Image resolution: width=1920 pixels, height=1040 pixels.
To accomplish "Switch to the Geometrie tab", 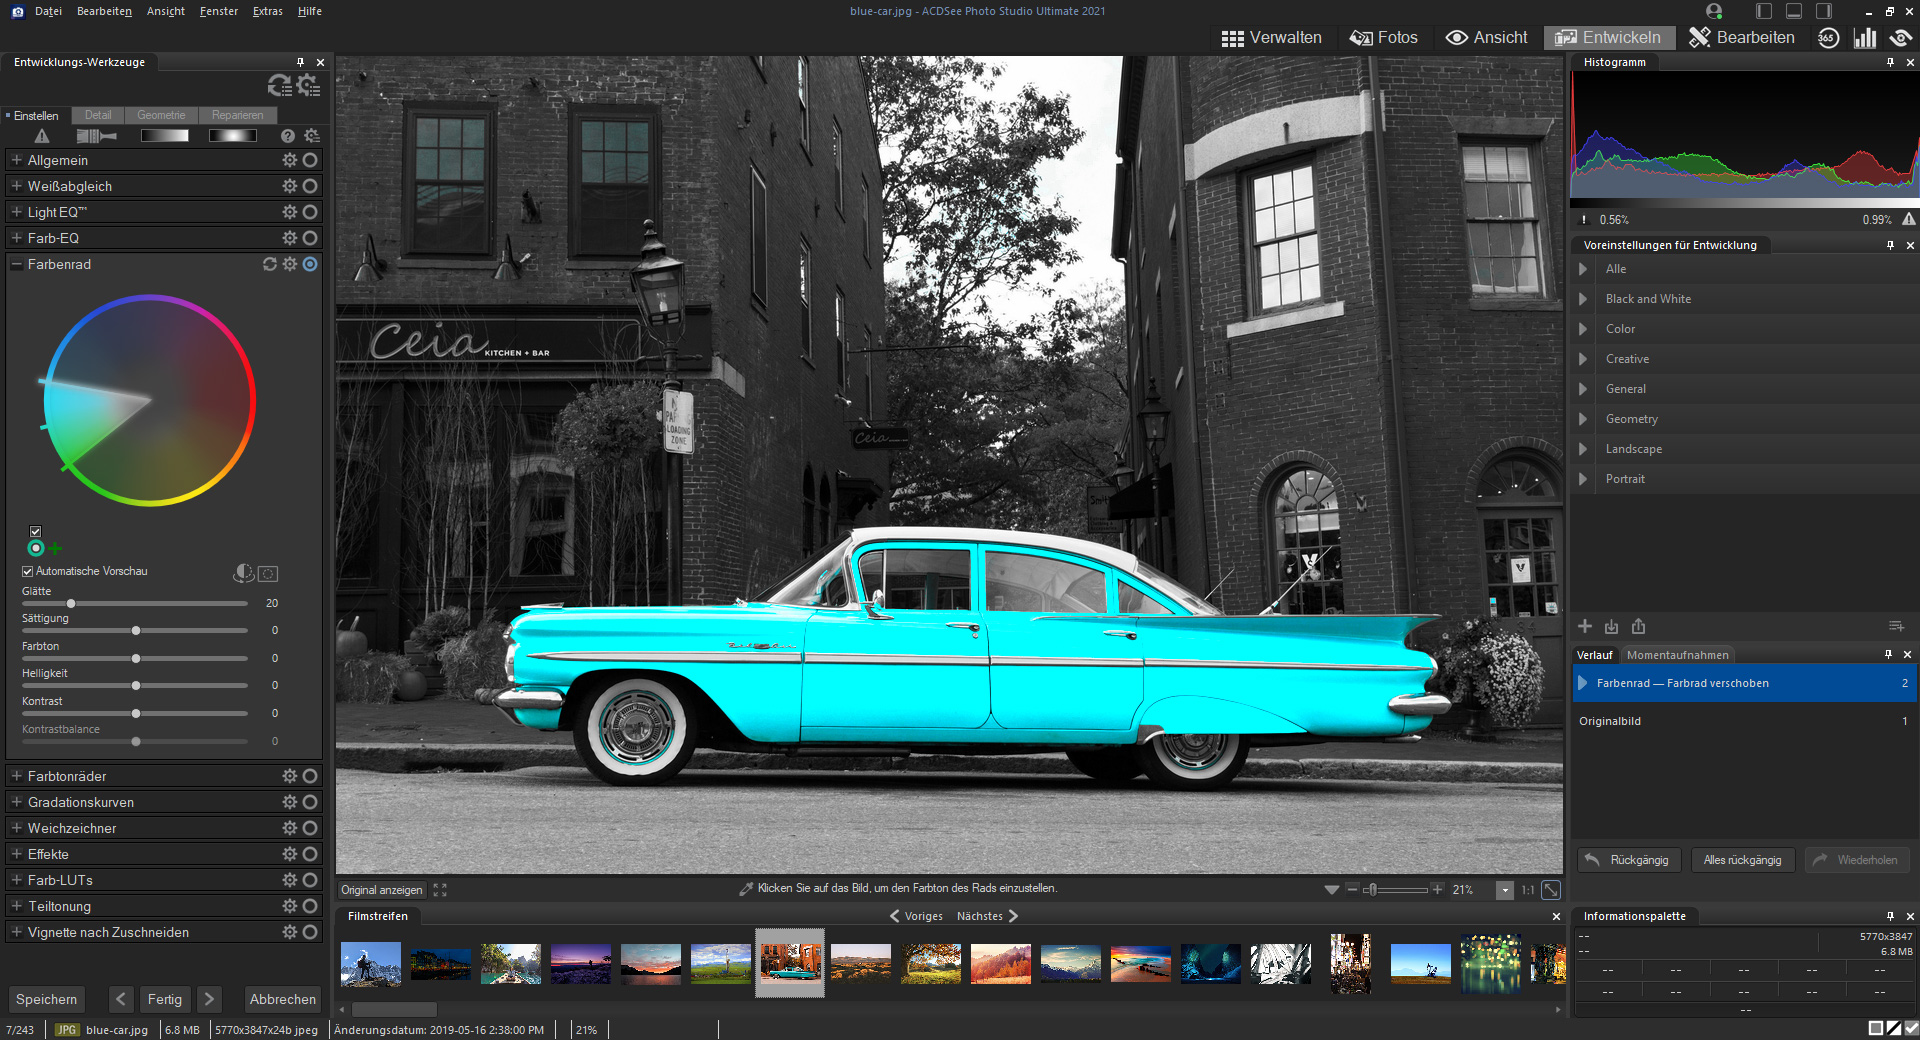I will [x=161, y=115].
